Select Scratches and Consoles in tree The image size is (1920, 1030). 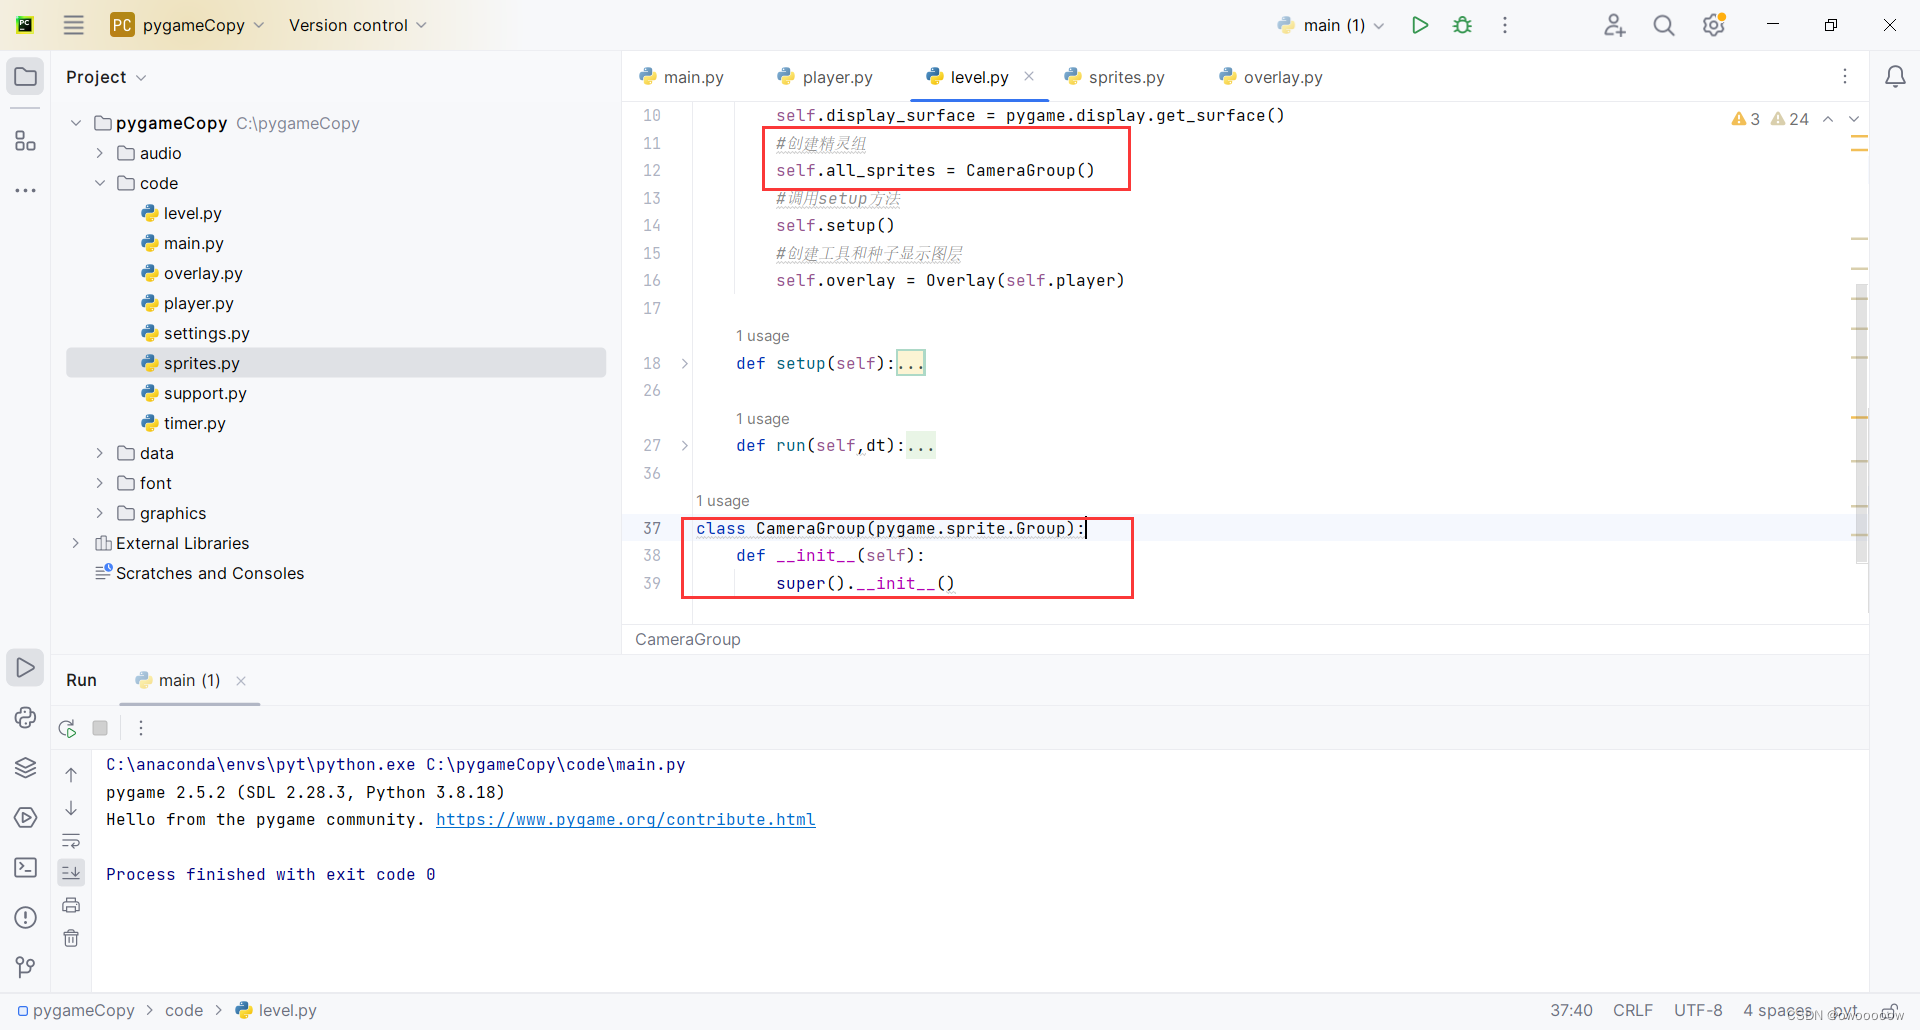tap(210, 573)
